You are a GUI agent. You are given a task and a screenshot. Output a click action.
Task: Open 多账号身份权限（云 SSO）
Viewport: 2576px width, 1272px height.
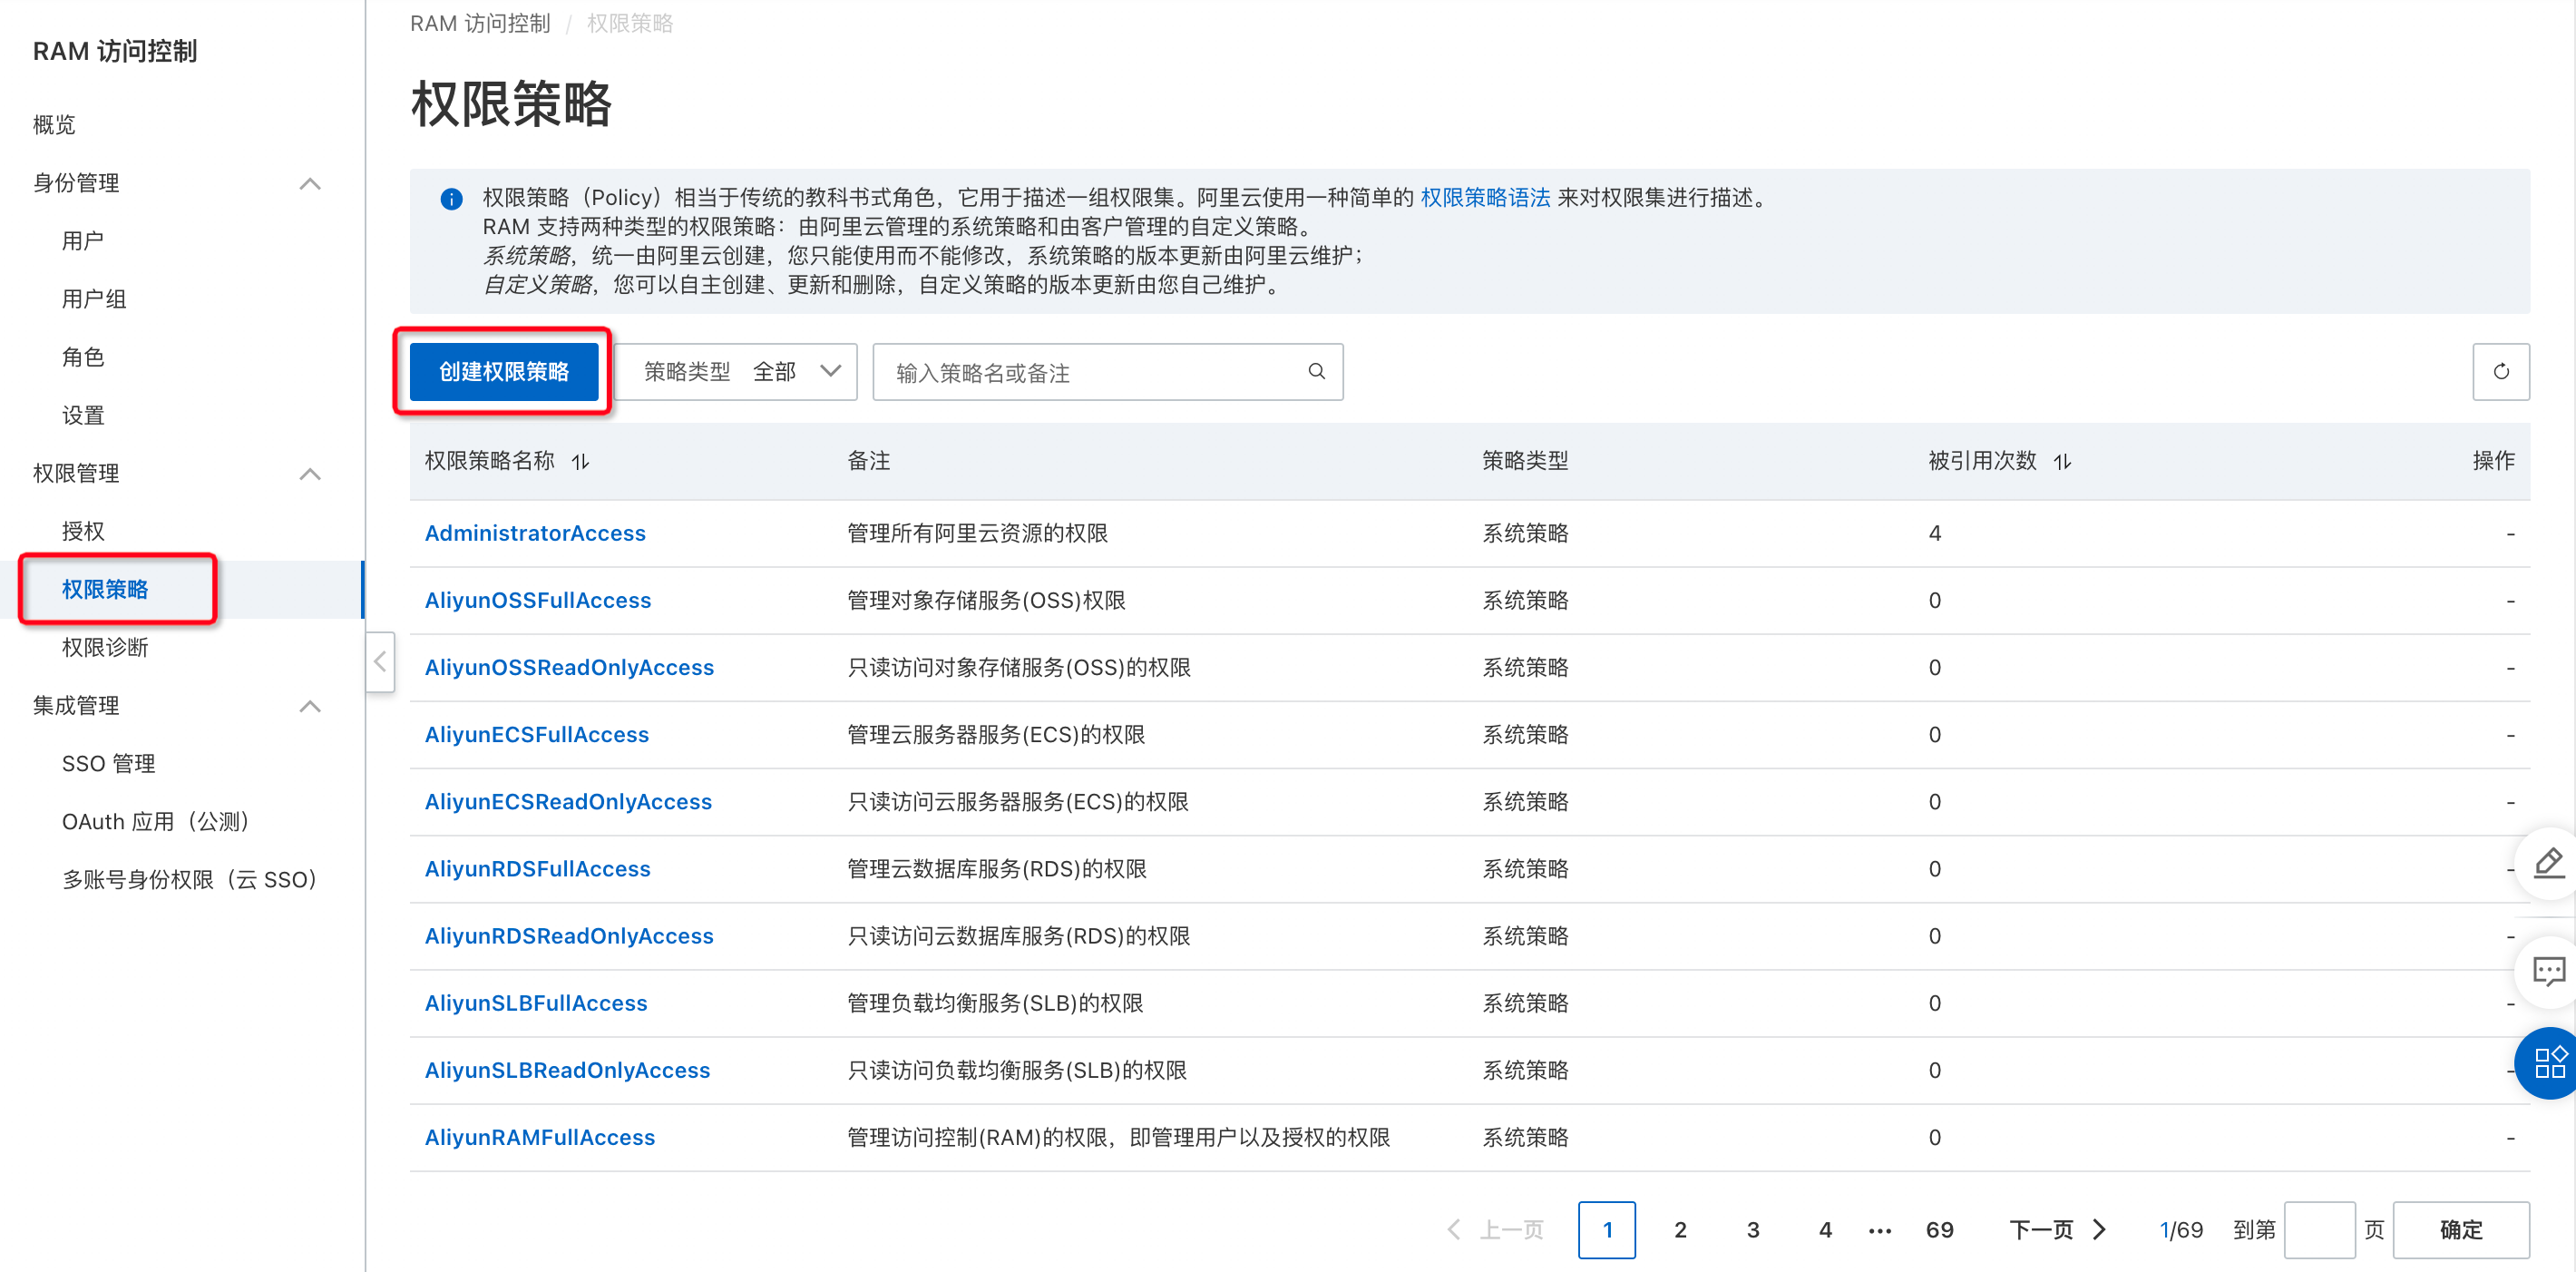(x=190, y=879)
